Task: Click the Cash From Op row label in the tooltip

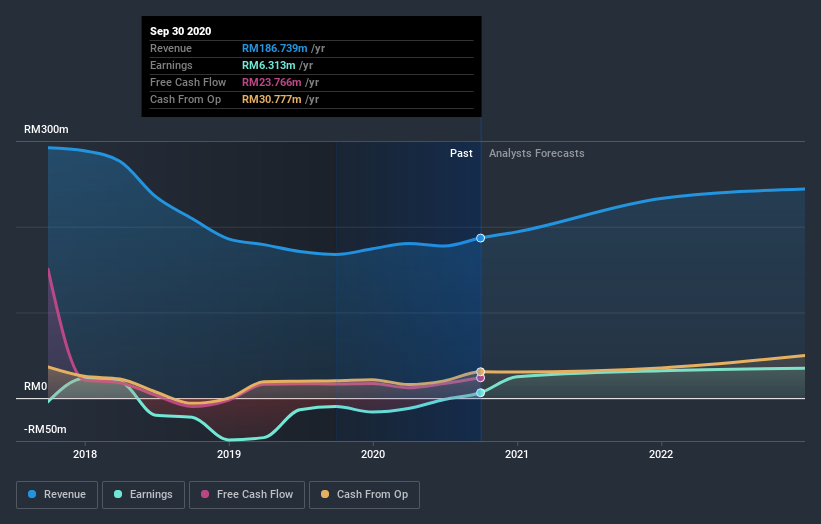Action: click(185, 99)
